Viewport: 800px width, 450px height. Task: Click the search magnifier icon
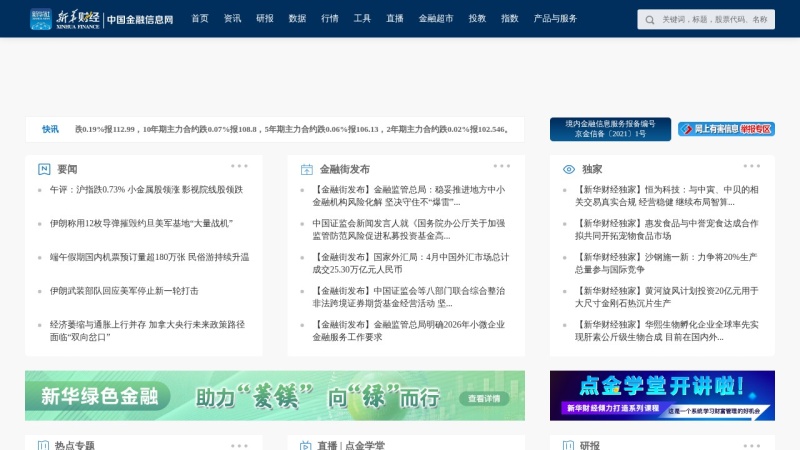649,20
